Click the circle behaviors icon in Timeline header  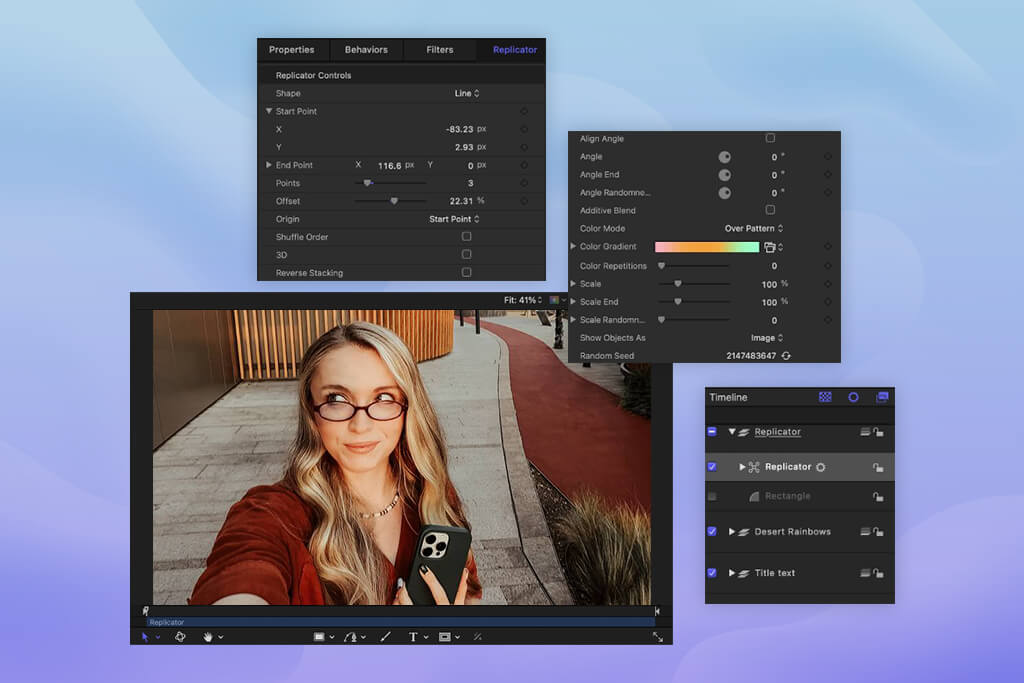854,397
